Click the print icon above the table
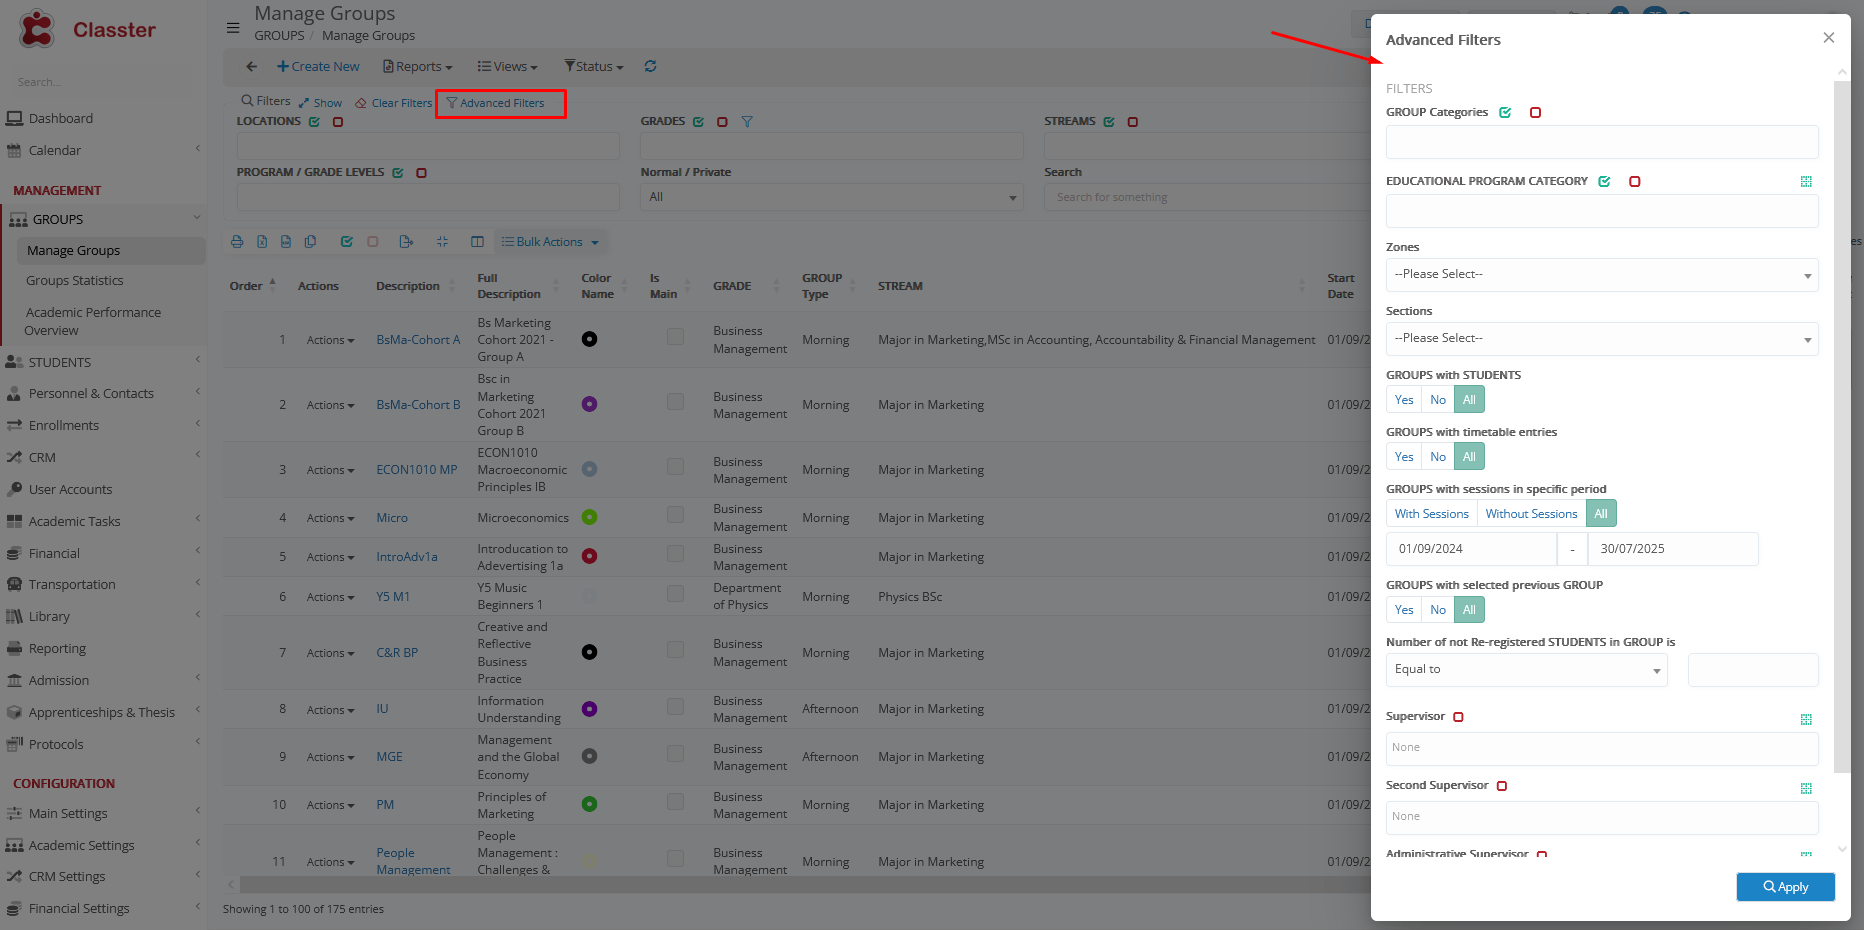 pos(237,242)
